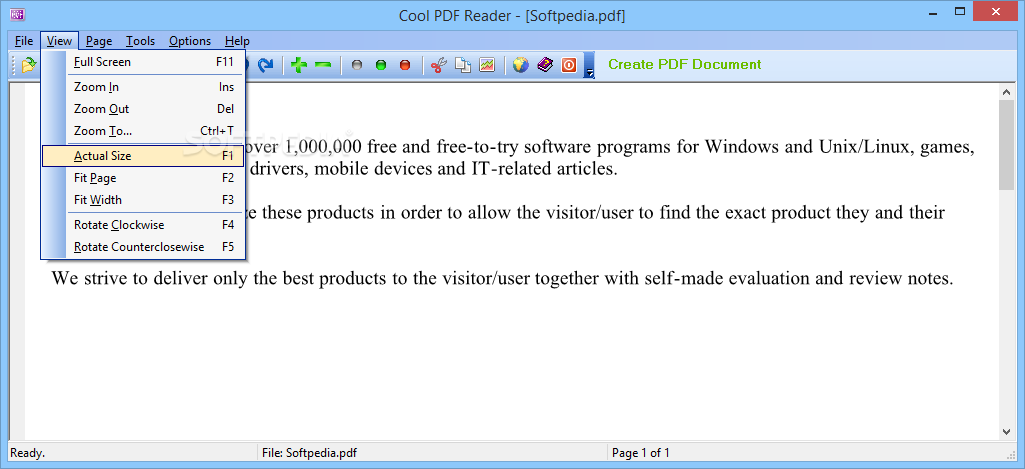
Task: Choose Zoom To... menu entry
Action: (143, 131)
